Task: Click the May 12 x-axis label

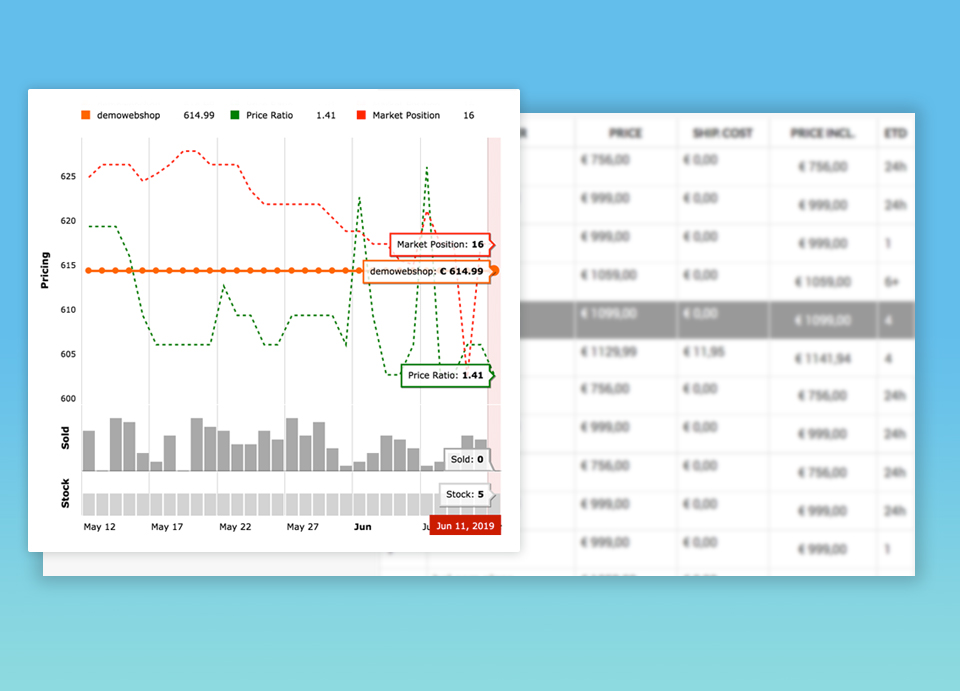Action: 98,526
